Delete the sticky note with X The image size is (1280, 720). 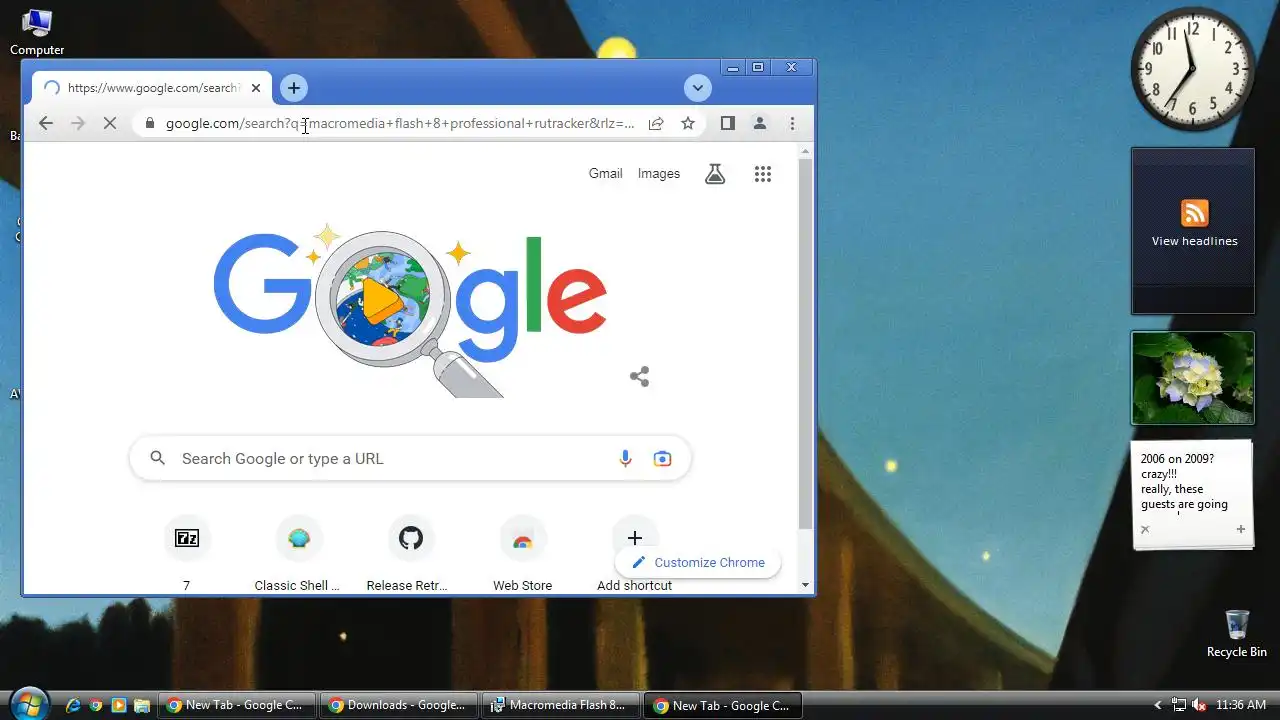[1145, 529]
